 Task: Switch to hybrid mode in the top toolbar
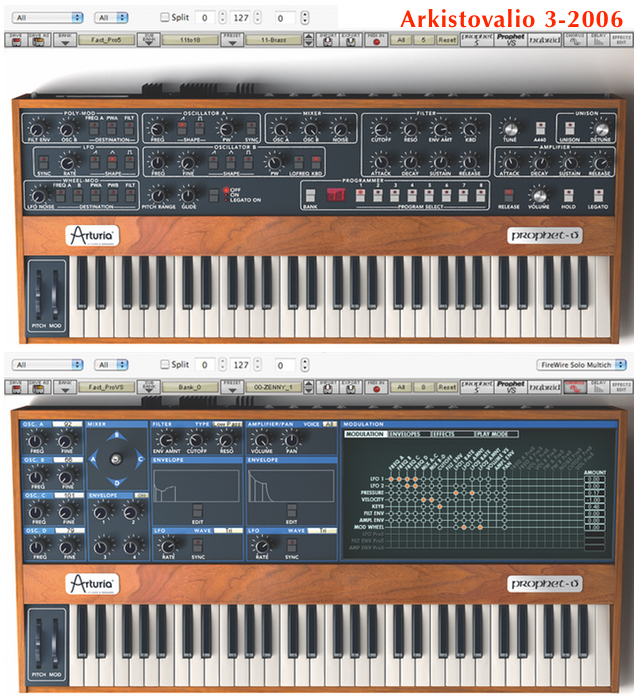(544, 40)
